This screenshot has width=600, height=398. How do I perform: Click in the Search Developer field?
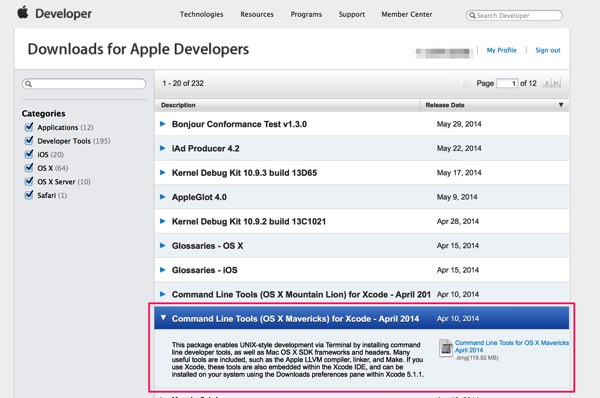[x=514, y=15]
